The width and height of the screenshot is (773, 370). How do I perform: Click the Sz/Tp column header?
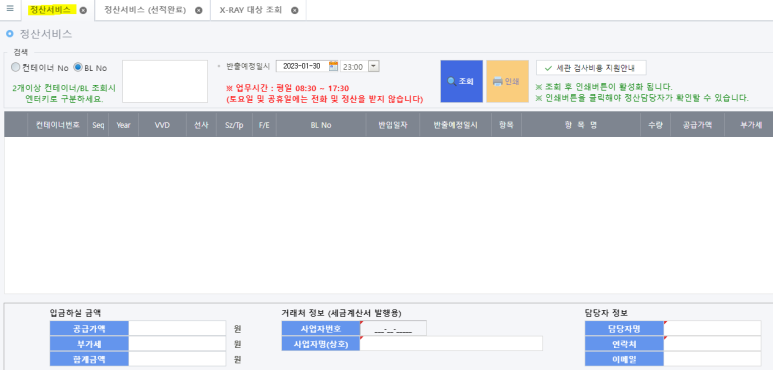(x=234, y=125)
